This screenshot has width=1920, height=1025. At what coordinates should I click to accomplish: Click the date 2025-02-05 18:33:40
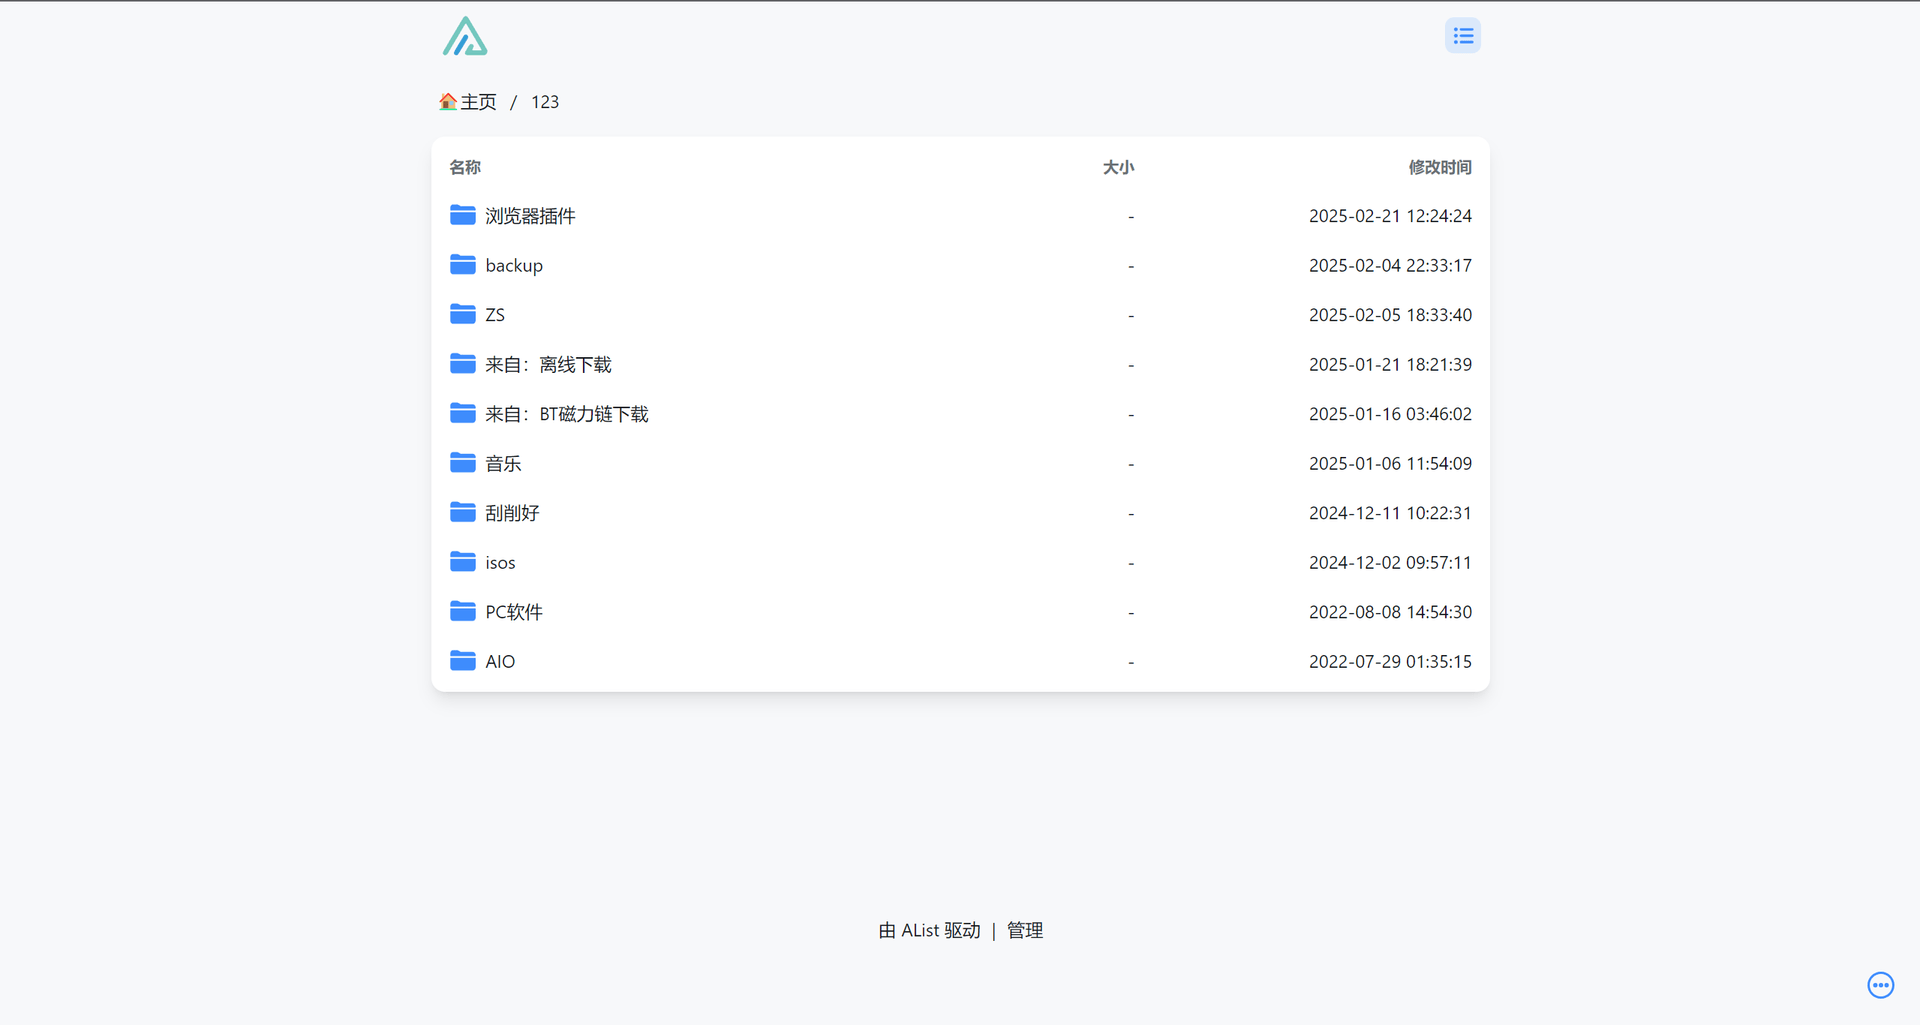pos(1390,315)
